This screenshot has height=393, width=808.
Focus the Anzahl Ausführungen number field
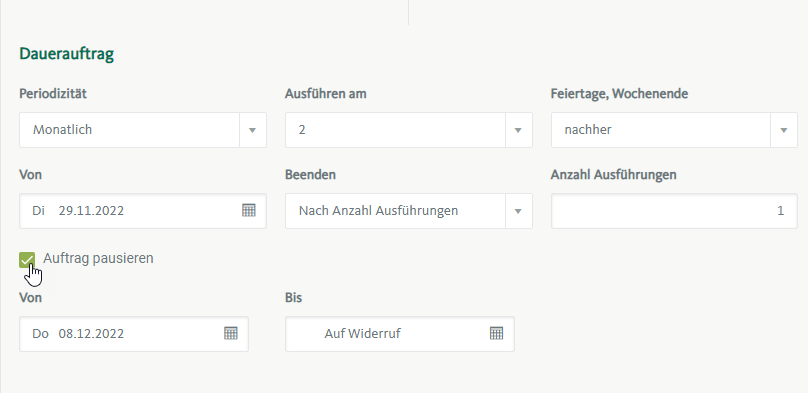pos(675,211)
